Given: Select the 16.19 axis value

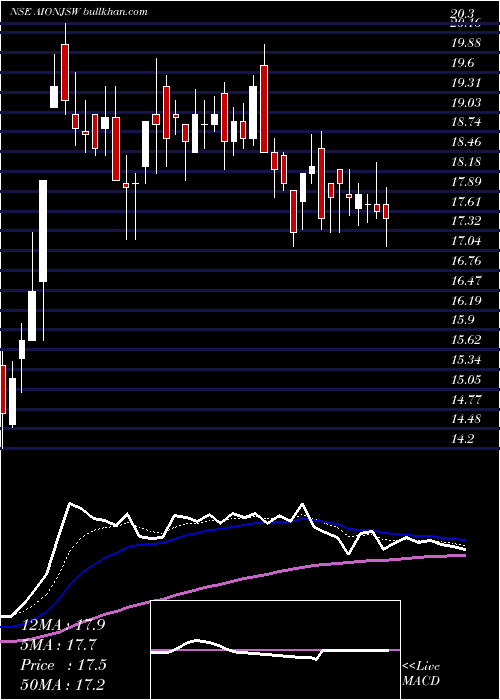Looking at the screenshot, I should pyautogui.click(x=466, y=301).
